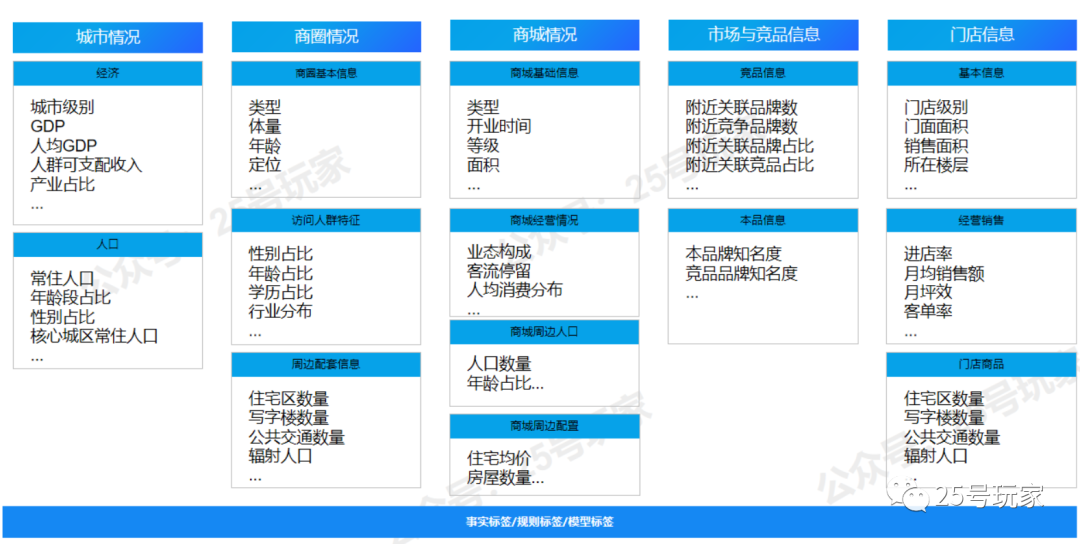The image size is (1080, 544).
Task: Click the 竞品信息 section title bar
Action: click(x=763, y=73)
